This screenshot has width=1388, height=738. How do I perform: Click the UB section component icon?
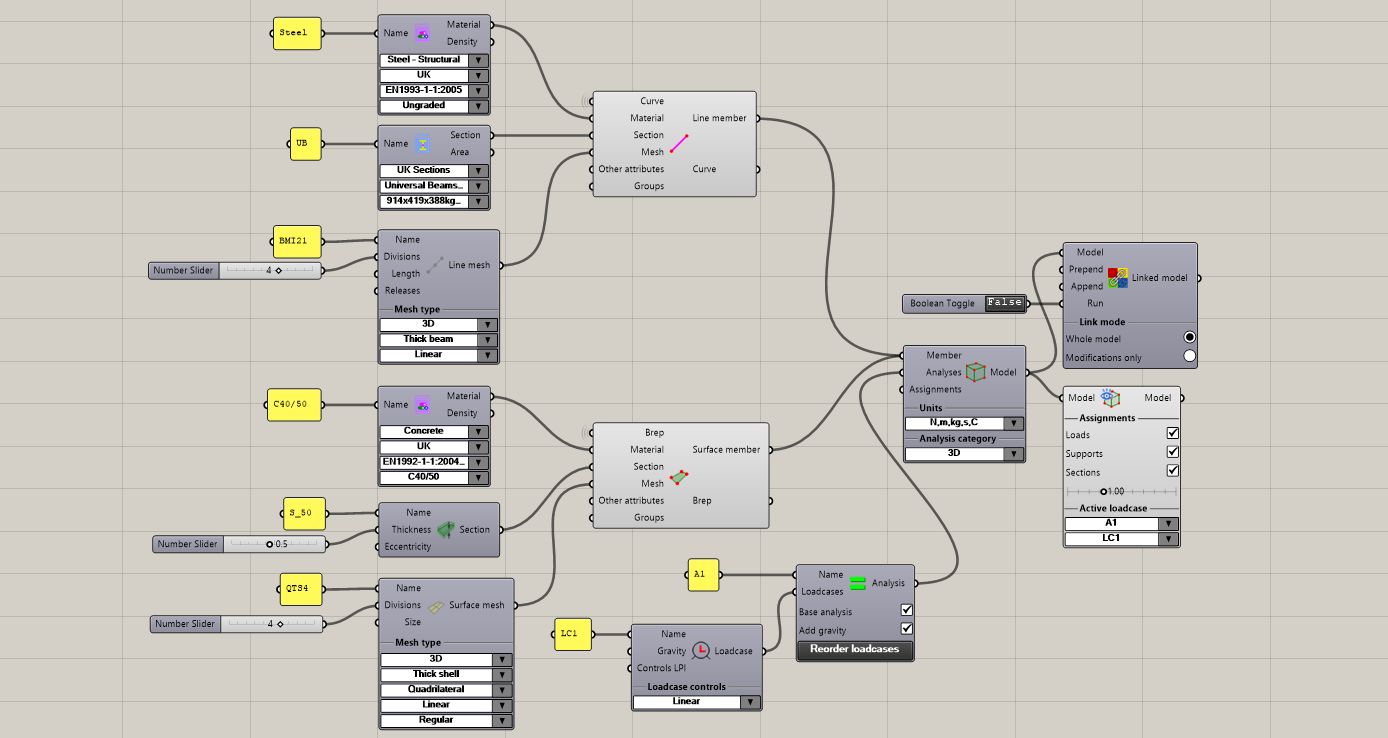point(423,144)
